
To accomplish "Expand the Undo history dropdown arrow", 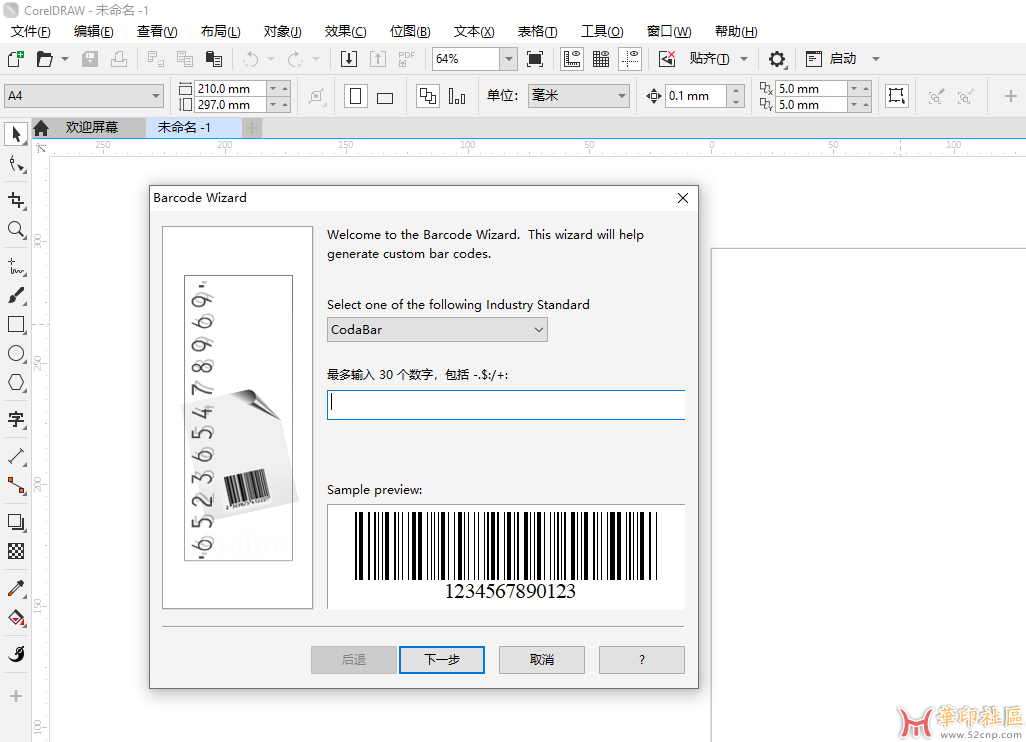I will [271, 59].
